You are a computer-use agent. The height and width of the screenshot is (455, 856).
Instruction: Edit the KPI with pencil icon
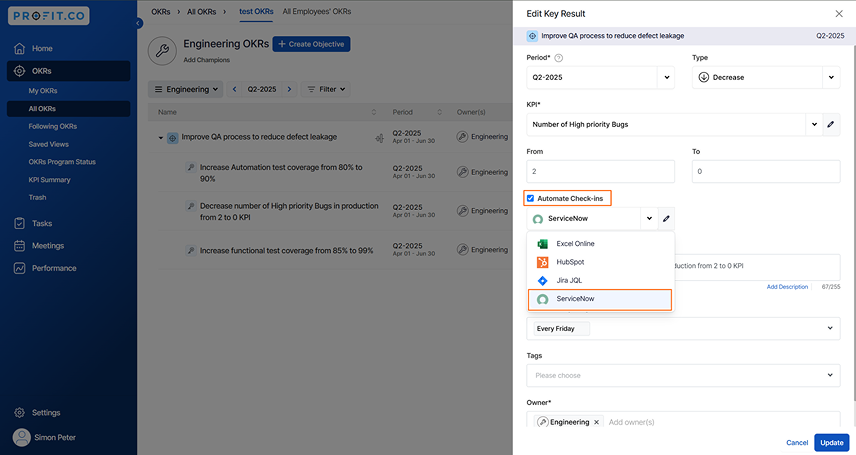click(831, 125)
